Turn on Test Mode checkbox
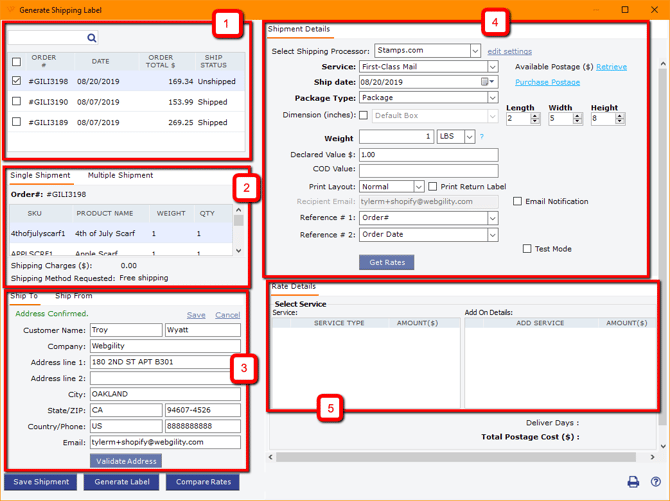The height and width of the screenshot is (501, 670). click(527, 248)
